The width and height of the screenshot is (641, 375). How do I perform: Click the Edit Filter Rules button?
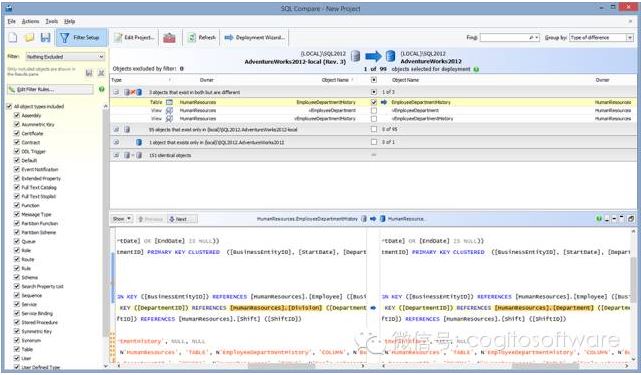point(50,89)
